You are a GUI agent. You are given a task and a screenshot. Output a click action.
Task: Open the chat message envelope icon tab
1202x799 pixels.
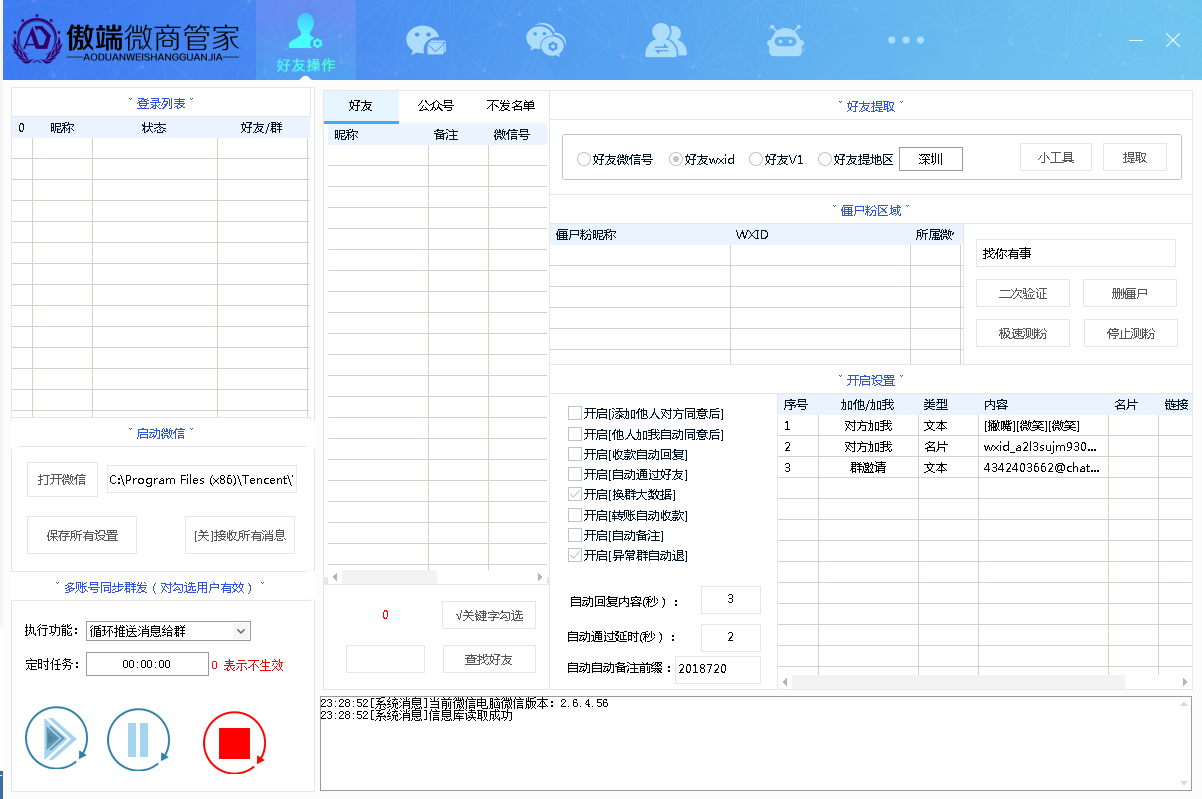(x=425, y=41)
